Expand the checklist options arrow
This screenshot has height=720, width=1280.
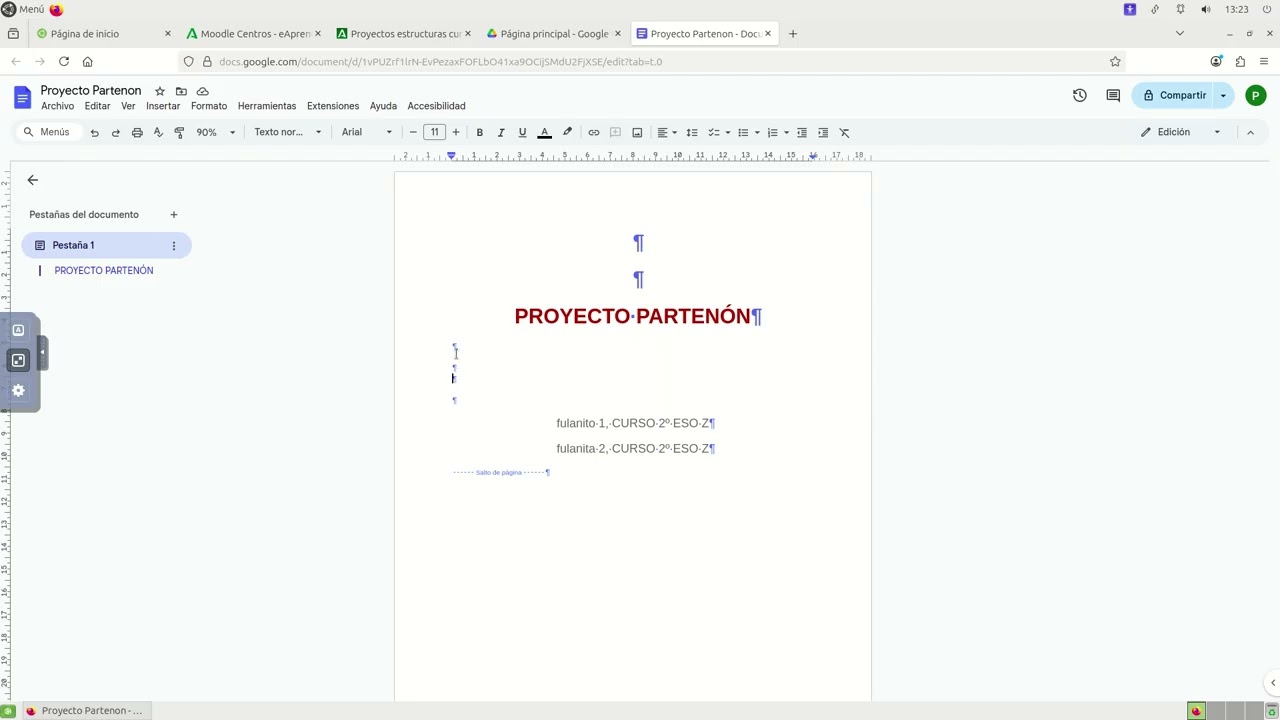point(727,132)
